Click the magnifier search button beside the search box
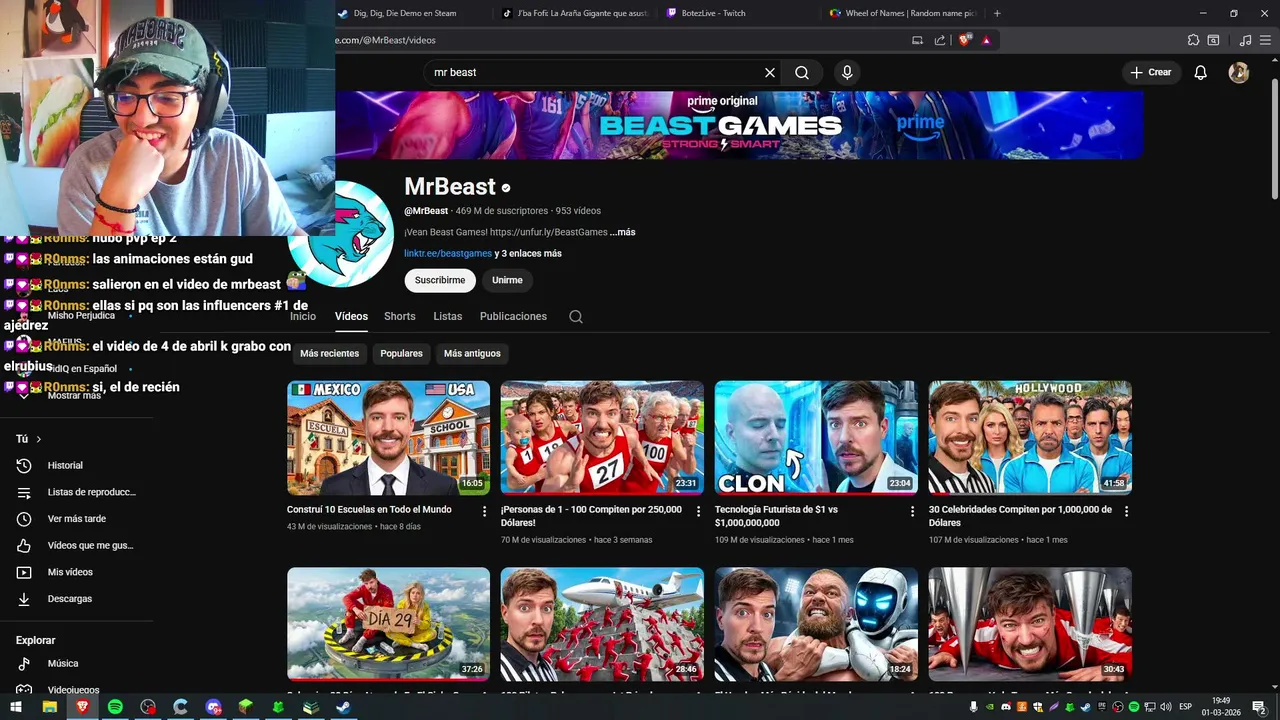The width and height of the screenshot is (1280, 720). 802,73
